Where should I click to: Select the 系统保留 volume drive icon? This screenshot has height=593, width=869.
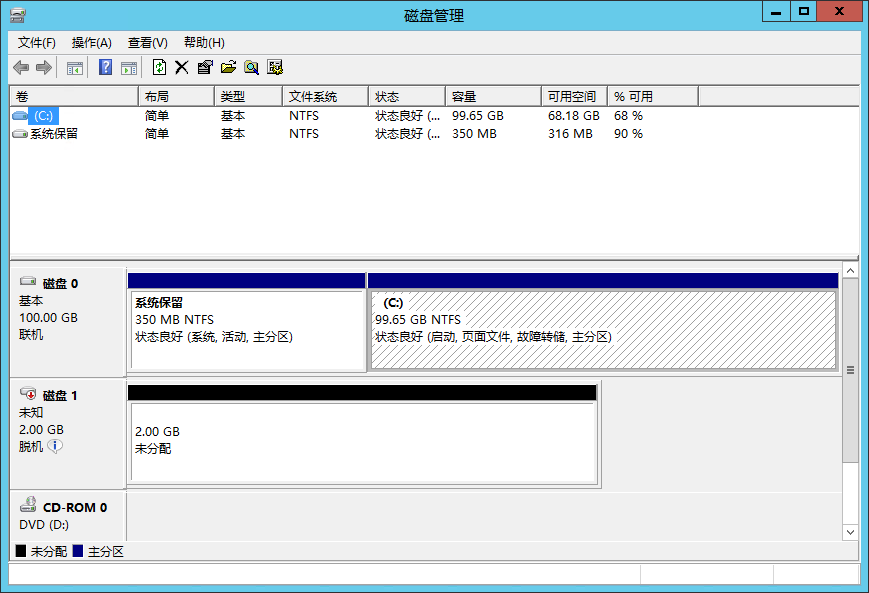point(20,134)
